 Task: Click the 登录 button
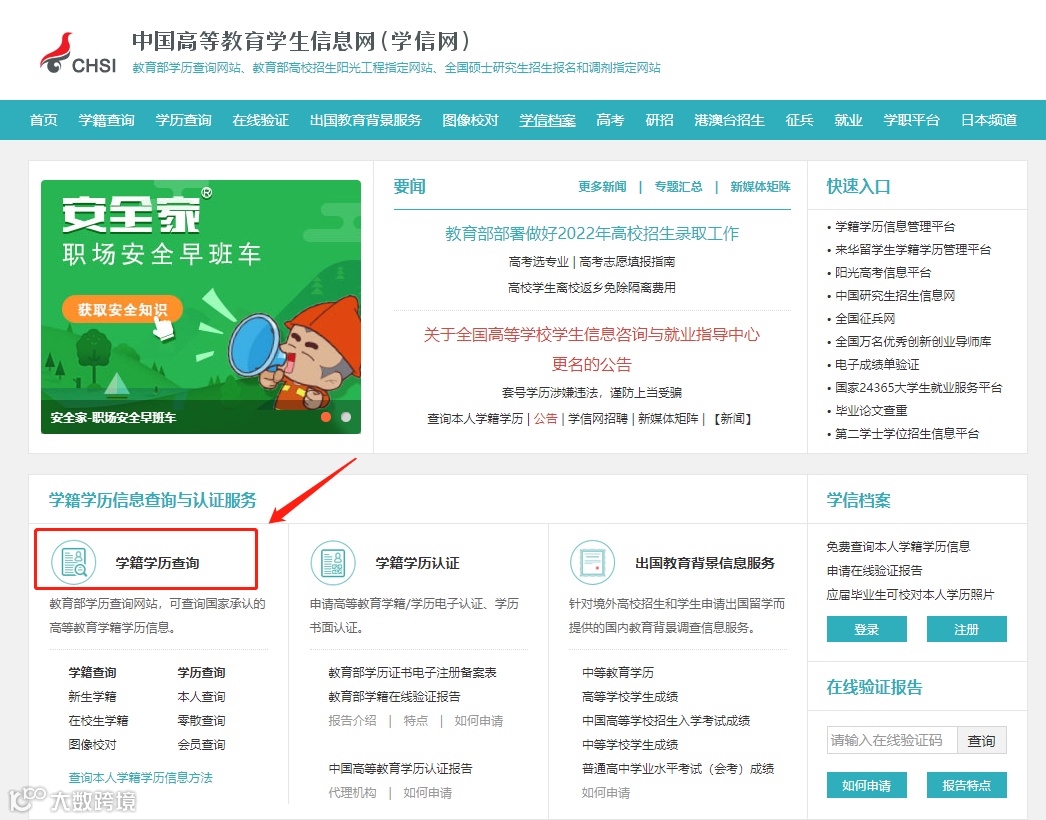coord(867,629)
